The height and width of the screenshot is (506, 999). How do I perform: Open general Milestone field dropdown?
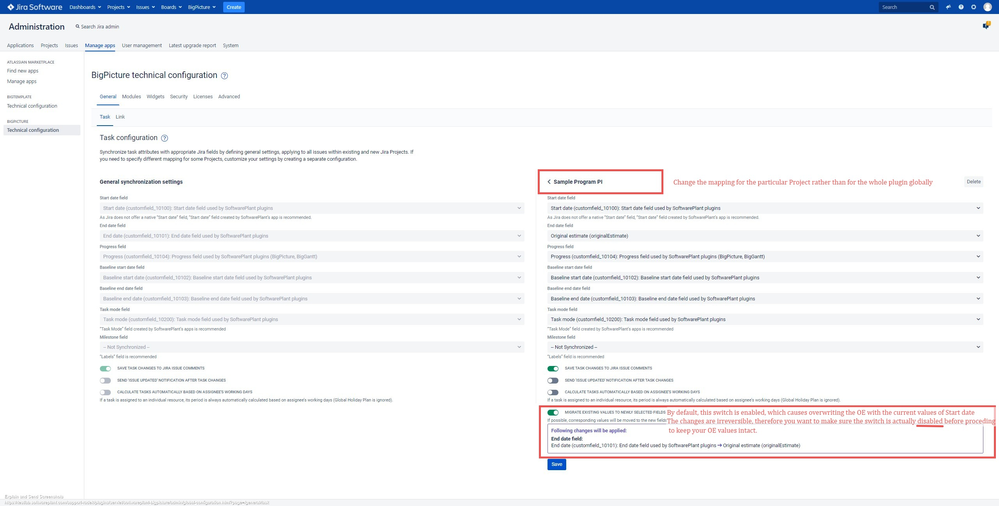312,347
